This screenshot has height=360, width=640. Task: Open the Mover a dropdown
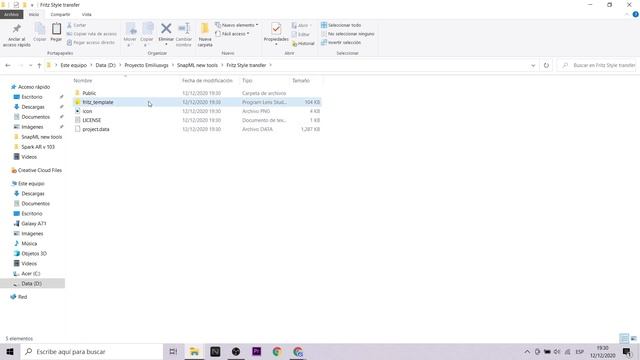pyautogui.click(x=130, y=35)
